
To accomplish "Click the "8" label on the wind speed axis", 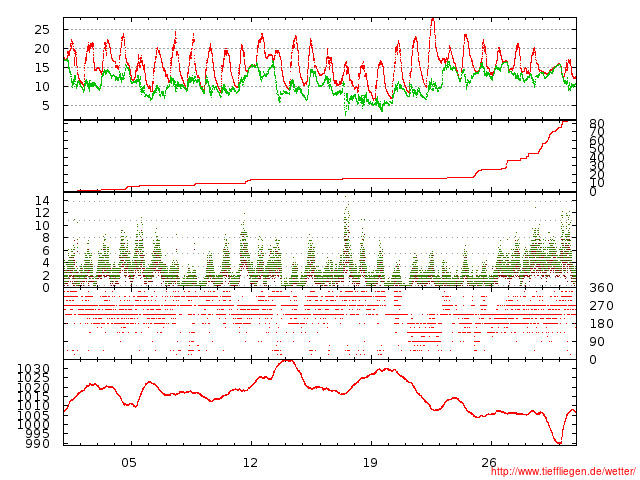I will click(46, 238).
